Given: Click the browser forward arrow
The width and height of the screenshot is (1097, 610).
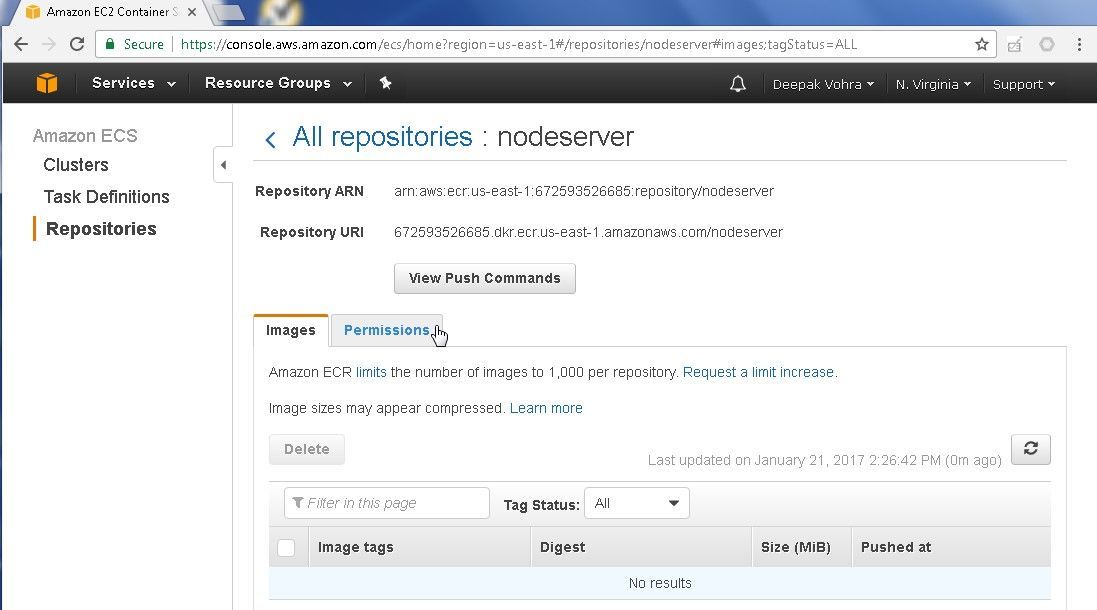Looking at the screenshot, I should [x=48, y=44].
